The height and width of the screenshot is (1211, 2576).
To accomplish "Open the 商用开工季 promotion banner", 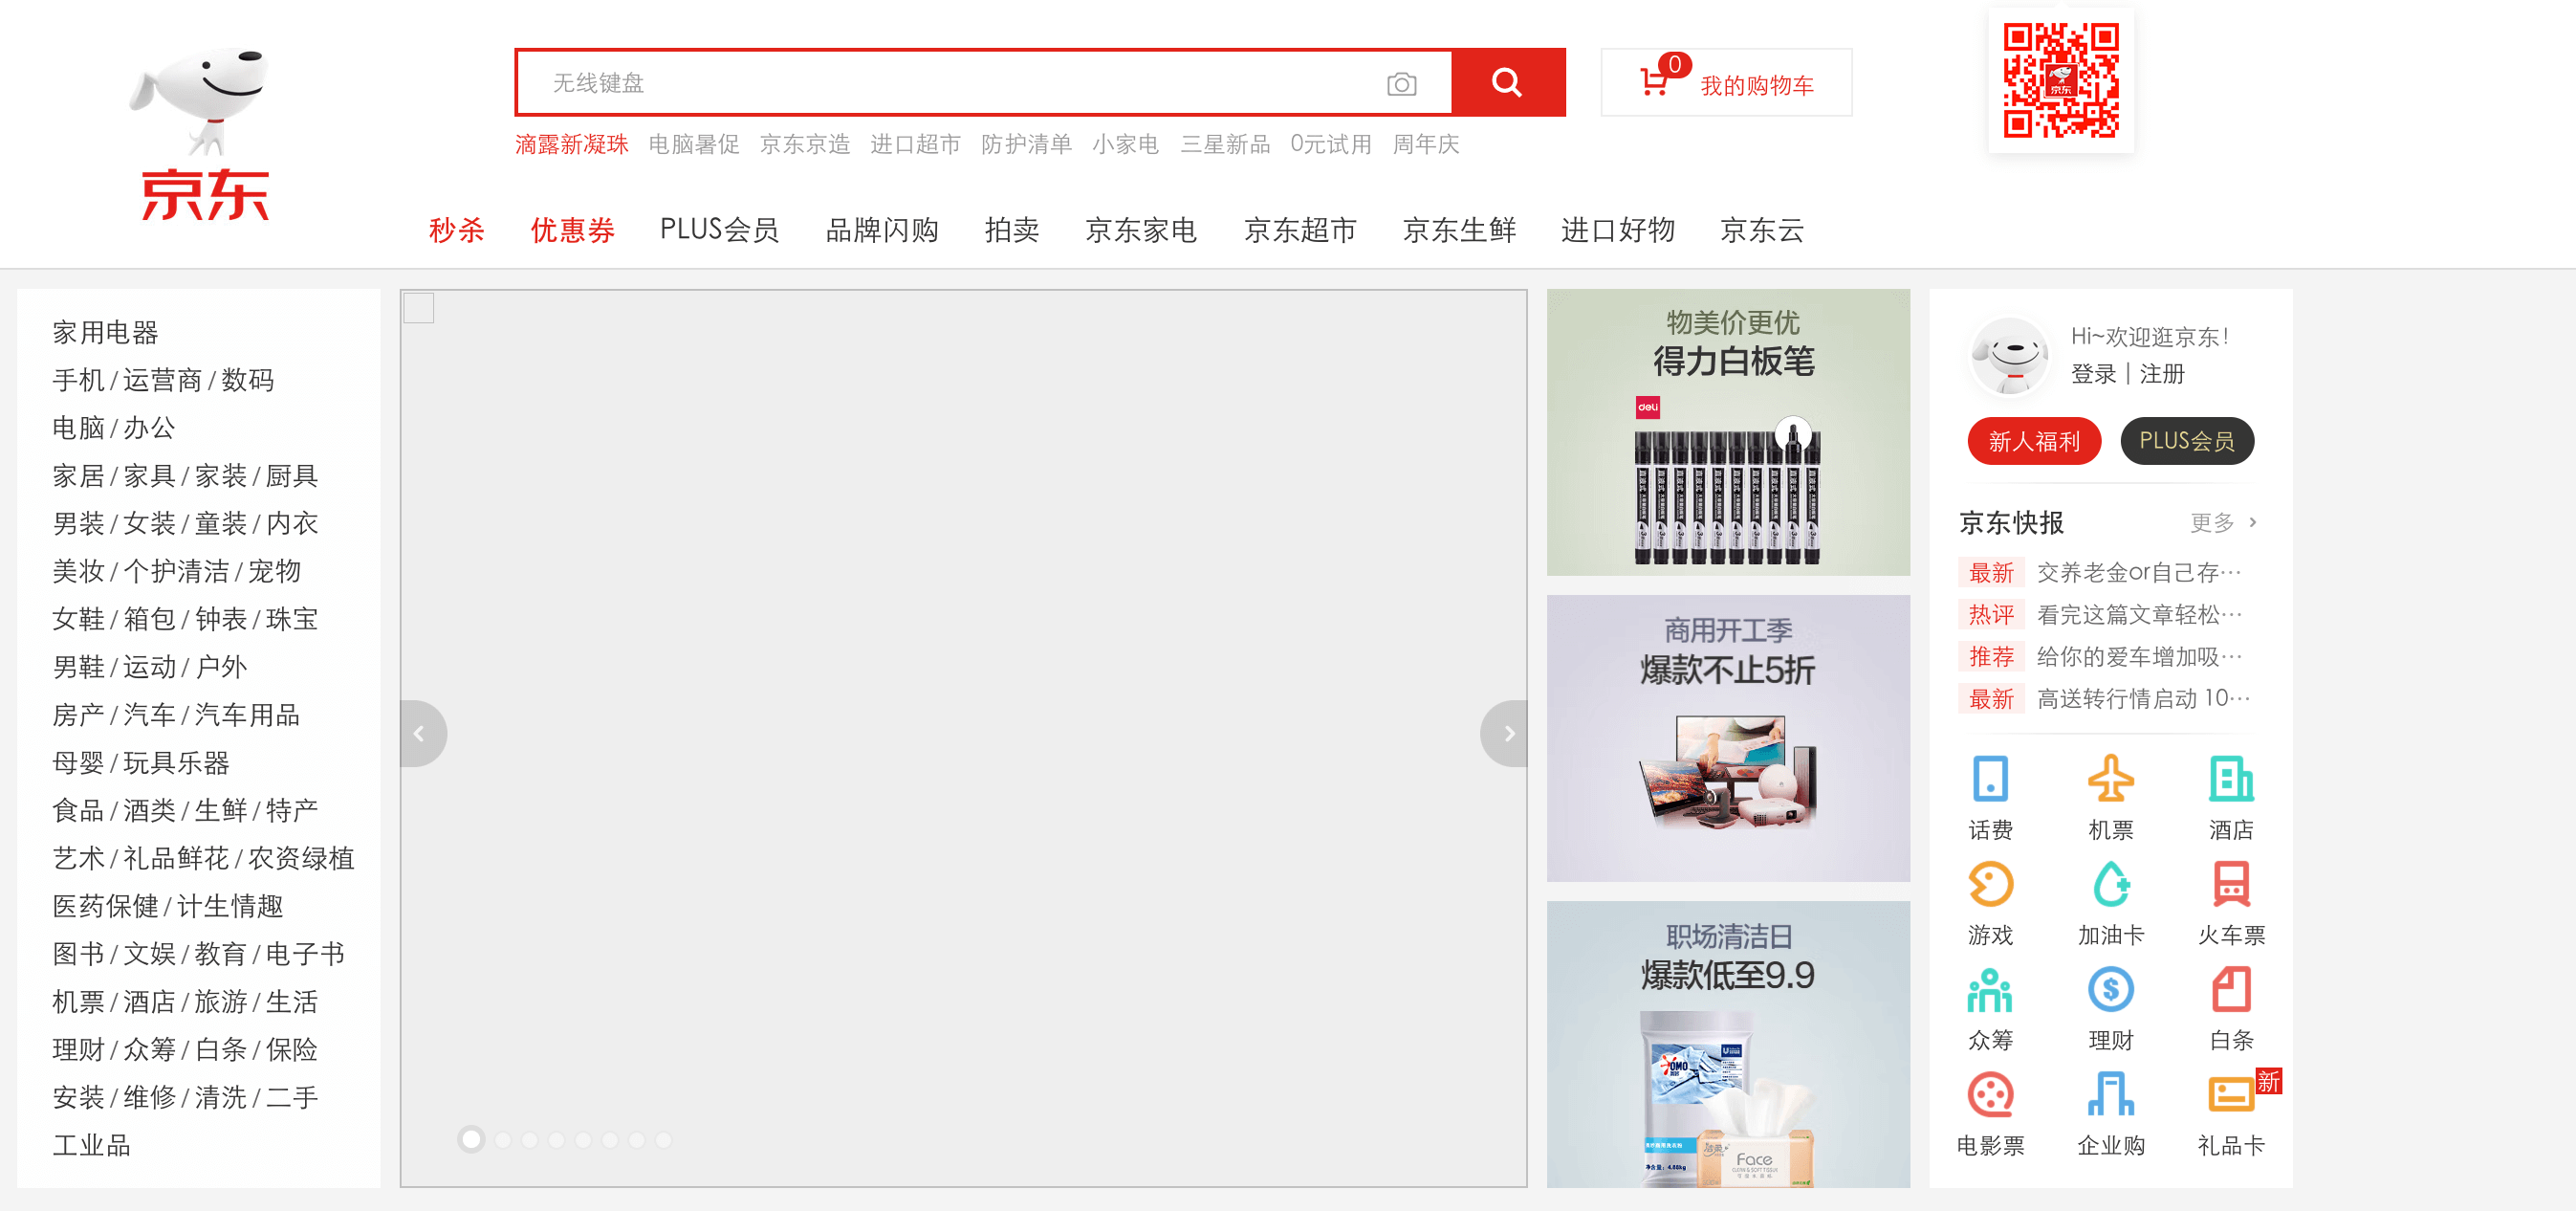I will click(1728, 738).
